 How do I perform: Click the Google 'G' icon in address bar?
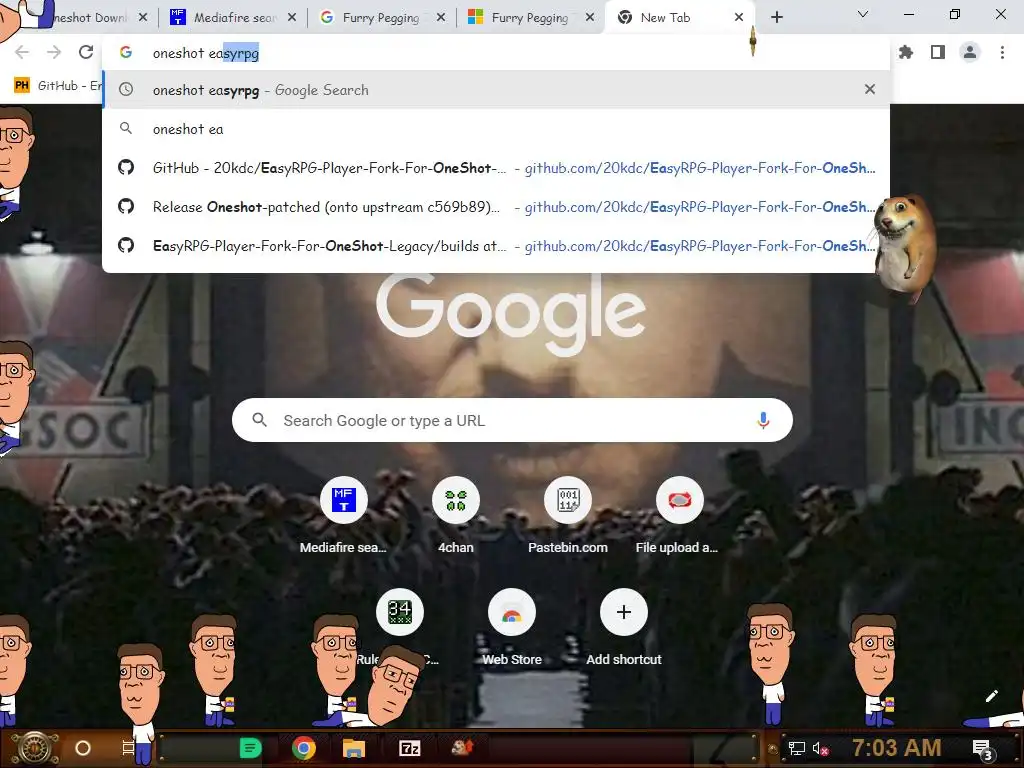[126, 52]
